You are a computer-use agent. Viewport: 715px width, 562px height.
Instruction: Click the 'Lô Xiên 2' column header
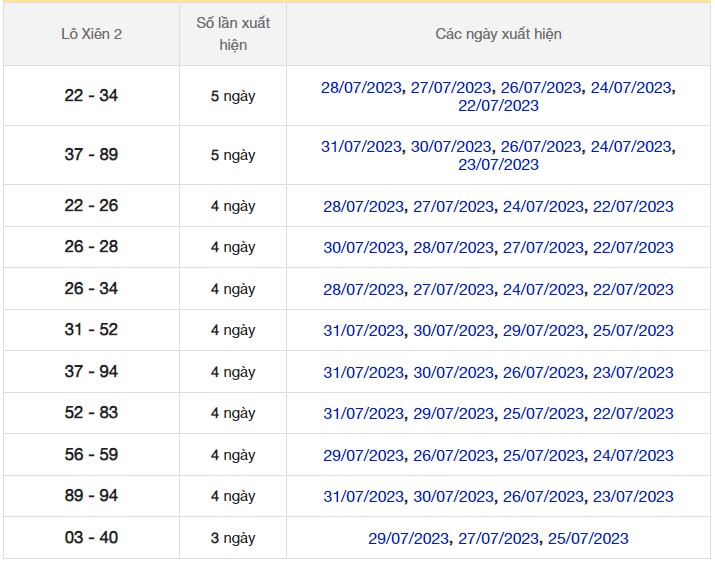click(x=91, y=34)
